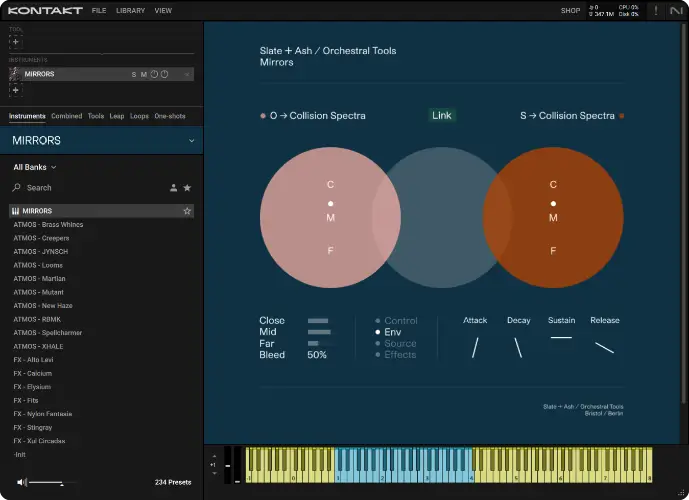Select the Effects page radio option
Viewport: 689px width, 500px height.
[396, 355]
